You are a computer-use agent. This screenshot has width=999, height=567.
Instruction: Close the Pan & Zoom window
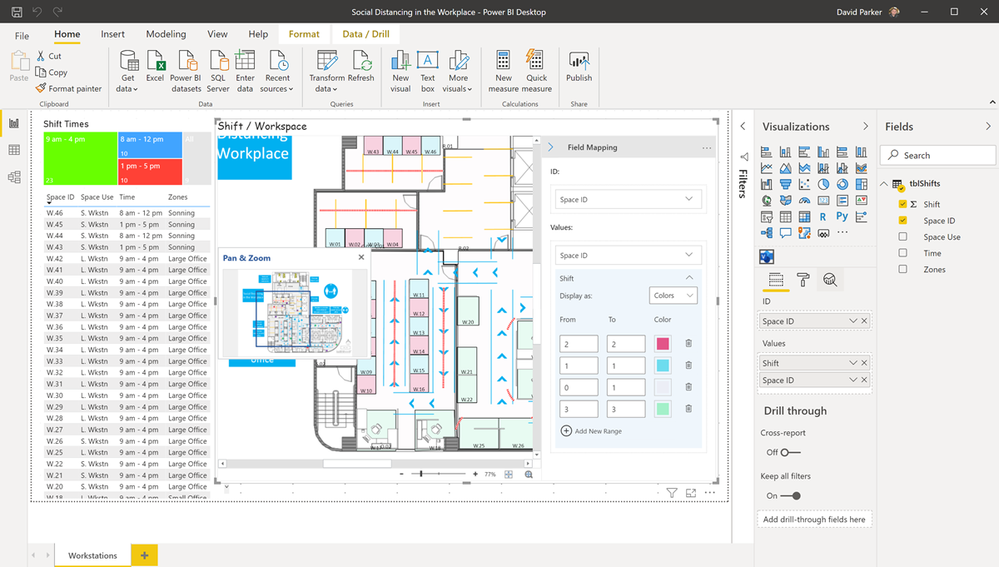(361, 257)
